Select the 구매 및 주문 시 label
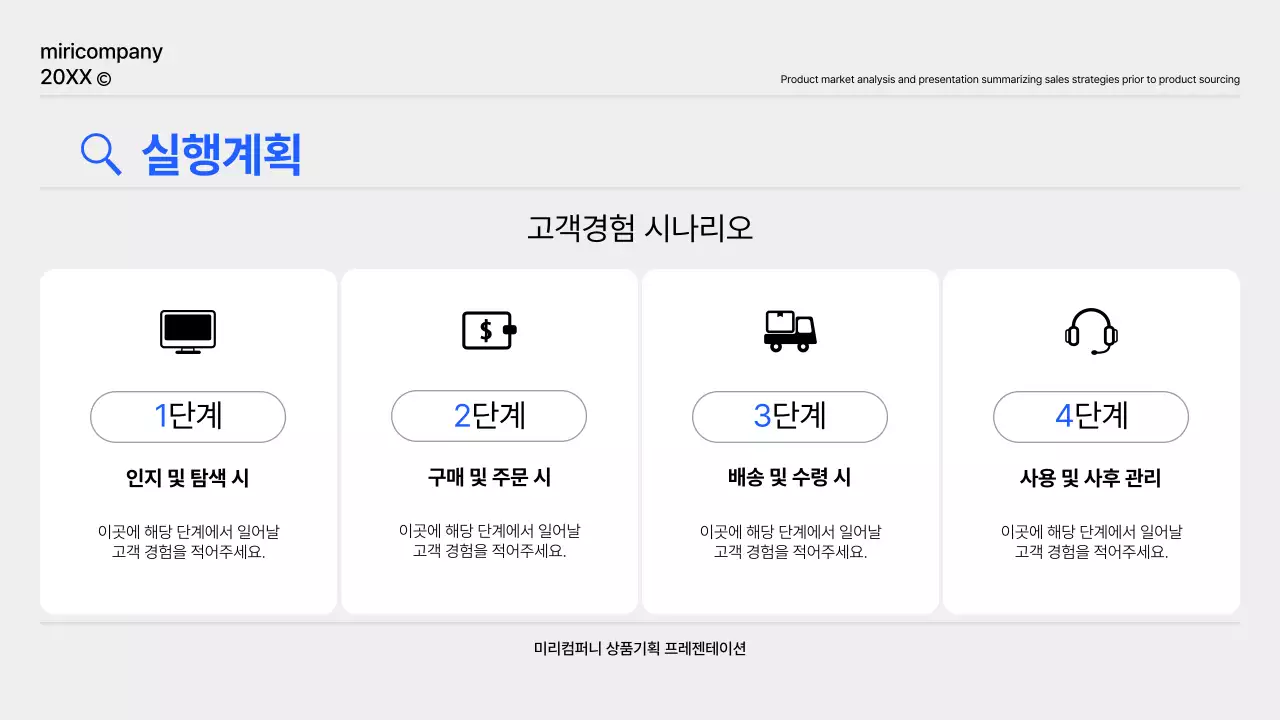 click(x=488, y=477)
